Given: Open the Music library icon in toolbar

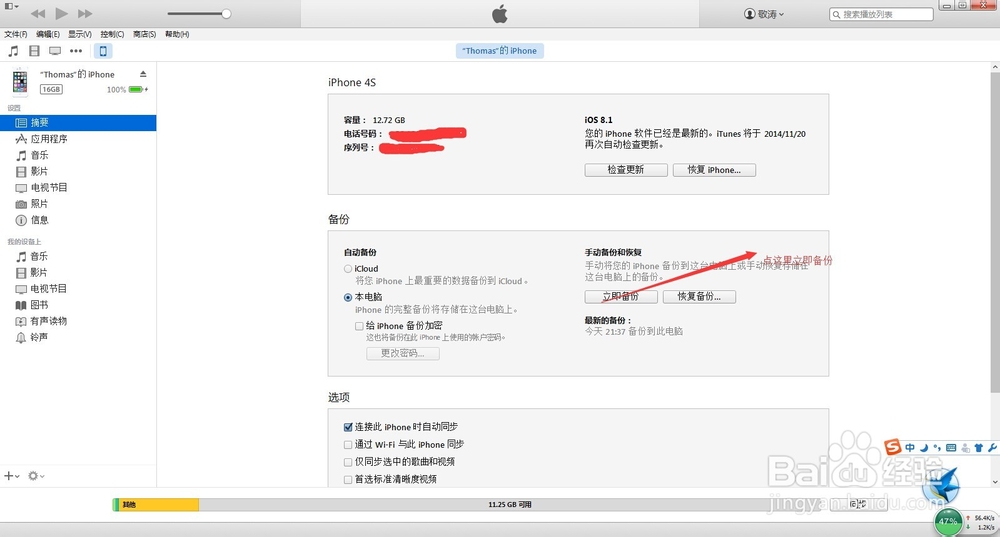Looking at the screenshot, I should (x=13, y=51).
